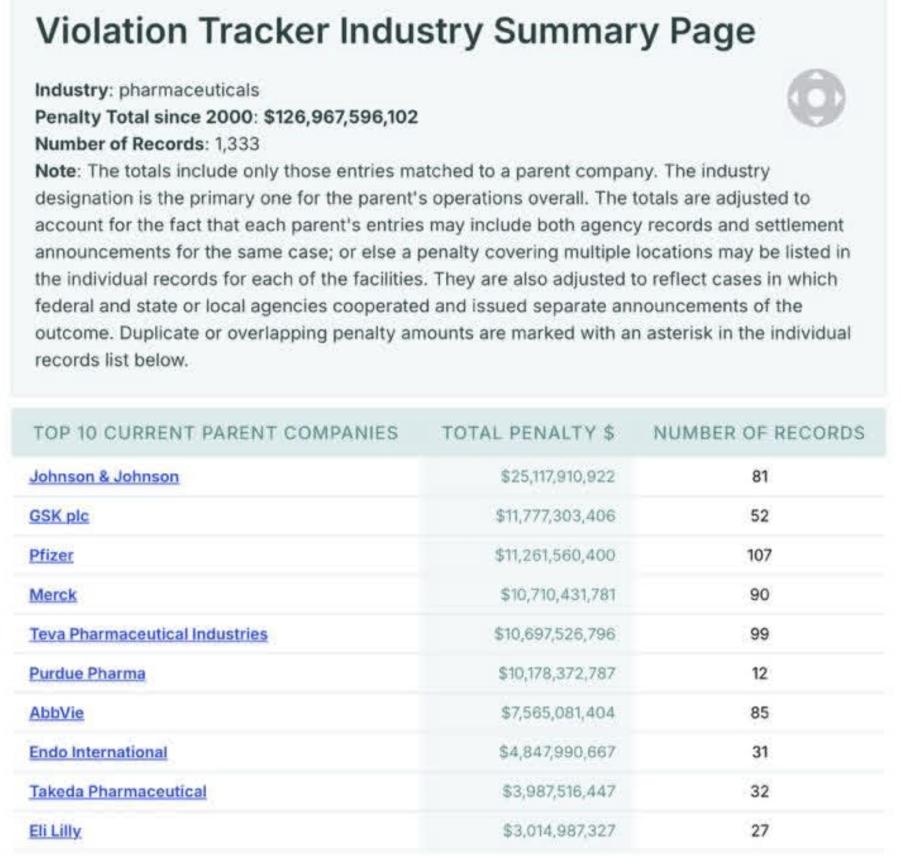Open the Eli Lilly company link
The image size is (901, 867).
55,831
